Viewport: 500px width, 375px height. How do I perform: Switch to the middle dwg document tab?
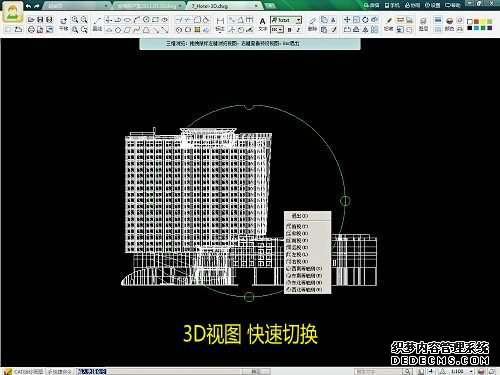(148, 6)
